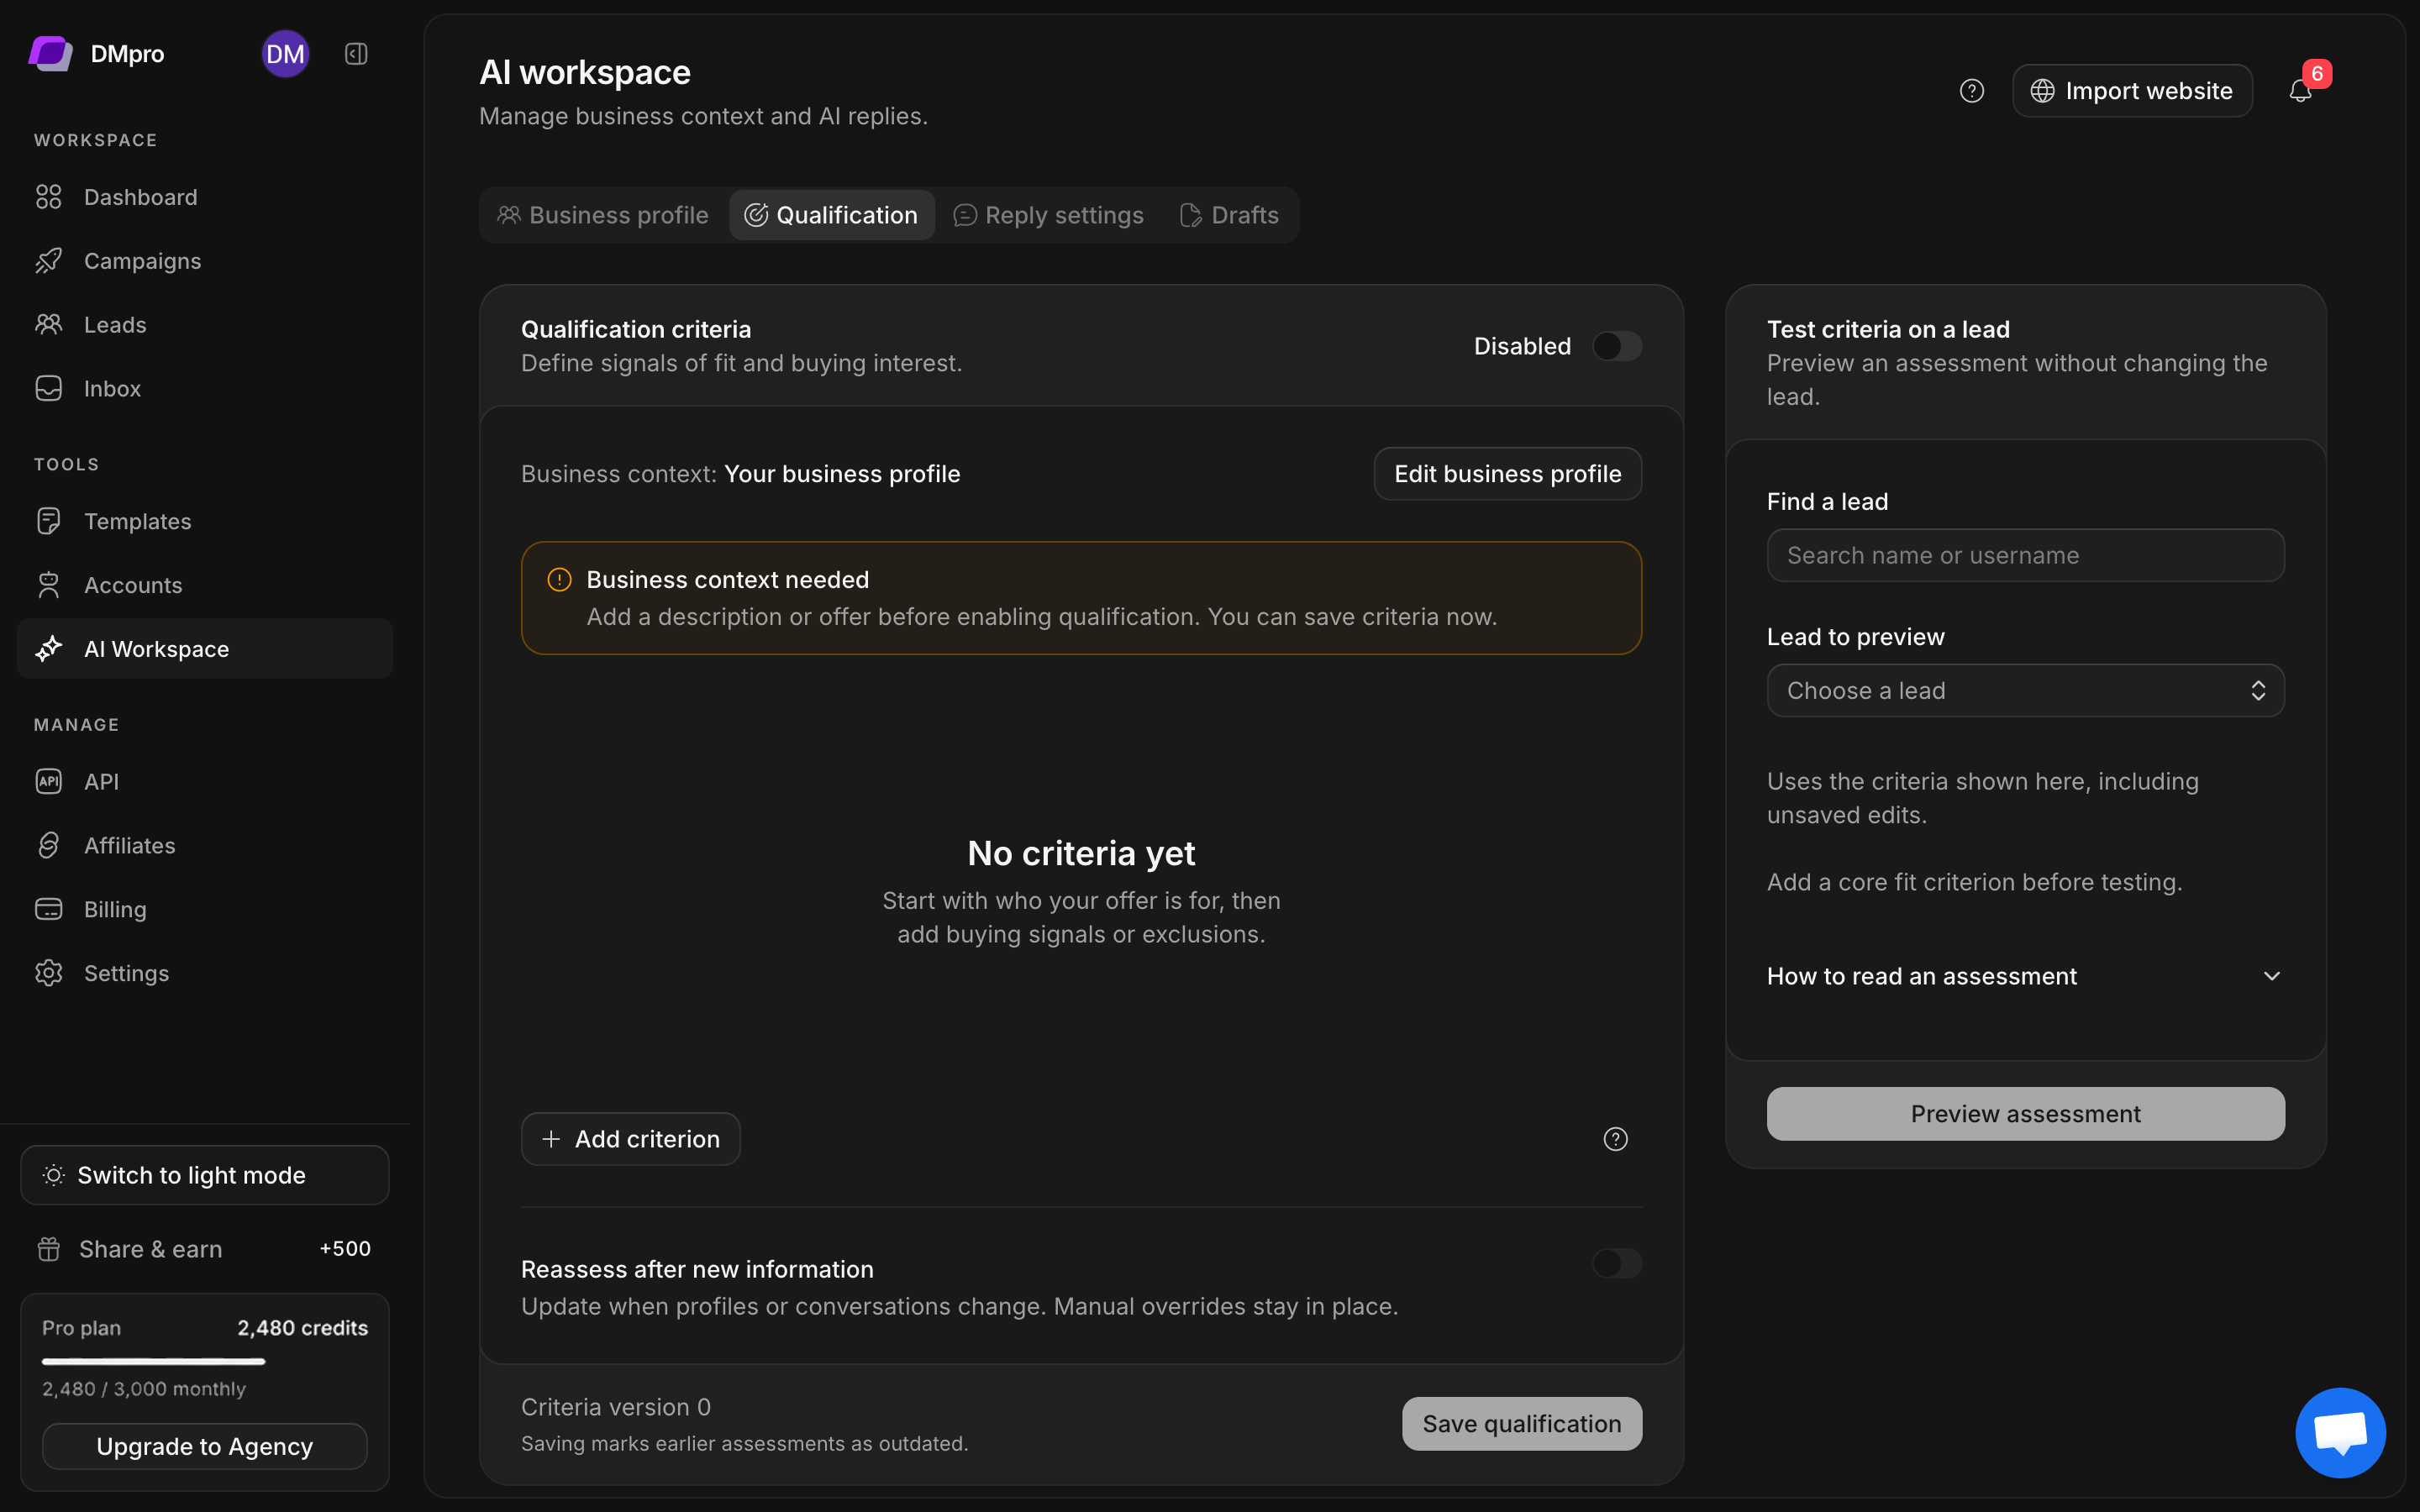Expand How to read an assessment

tap(2025, 976)
